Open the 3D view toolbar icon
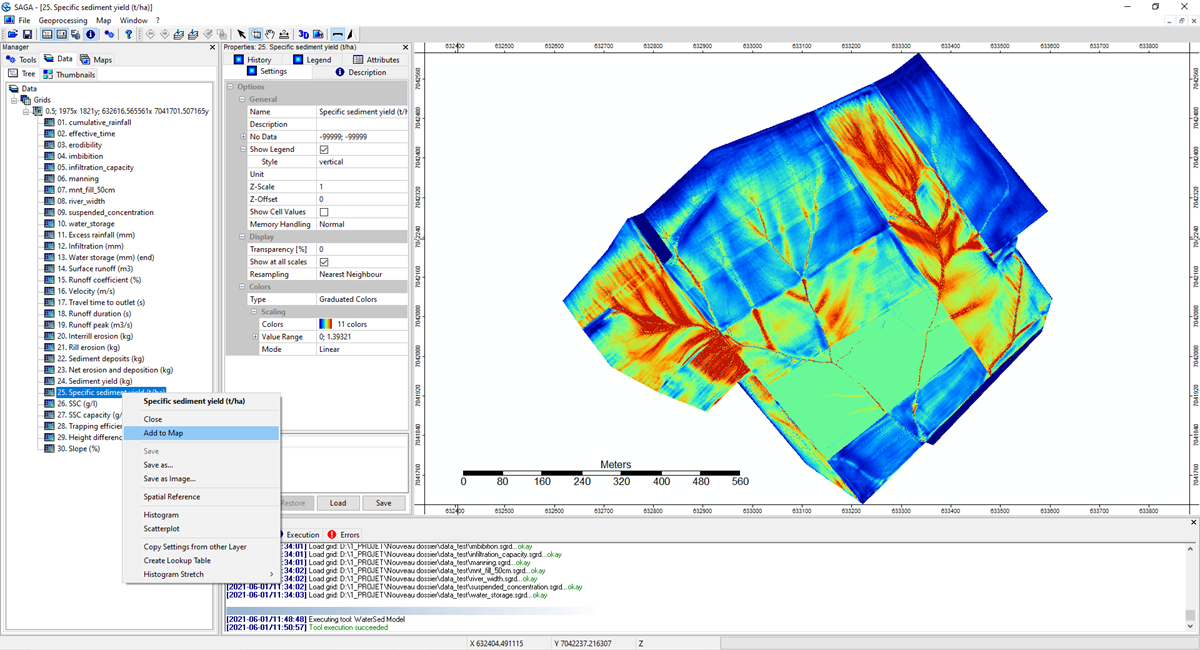This screenshot has width=1200, height=650. 304,34
